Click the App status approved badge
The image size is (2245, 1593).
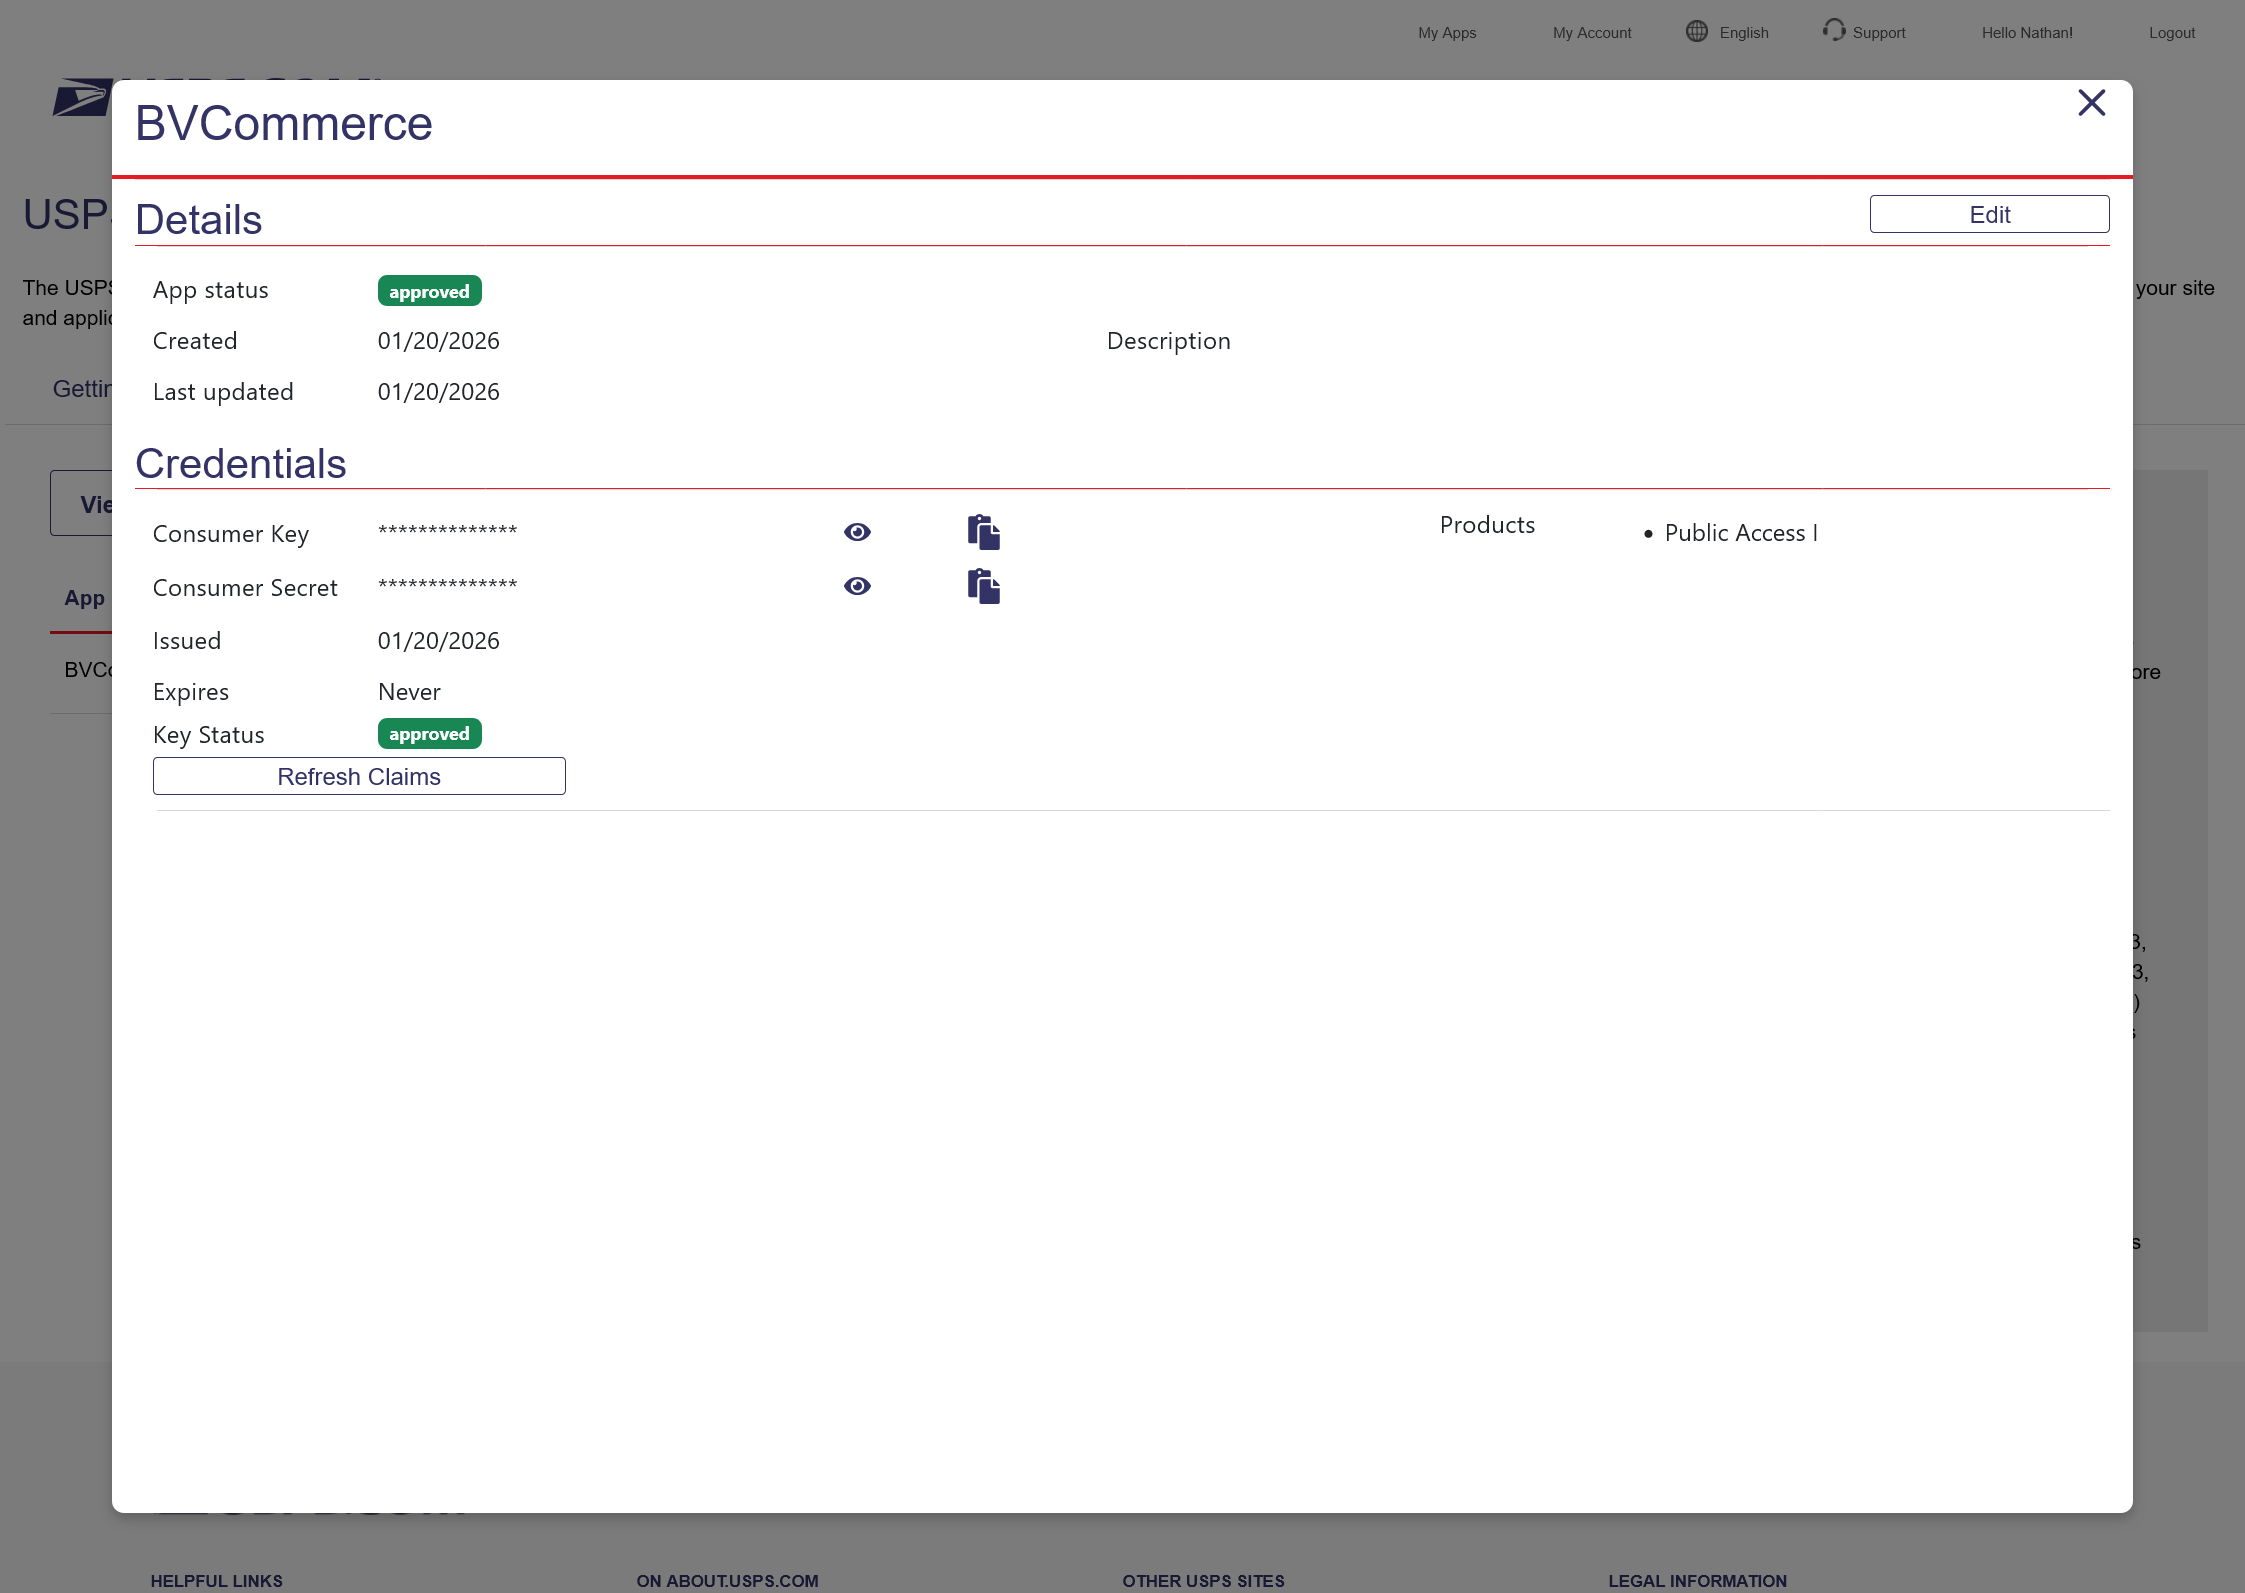429,291
